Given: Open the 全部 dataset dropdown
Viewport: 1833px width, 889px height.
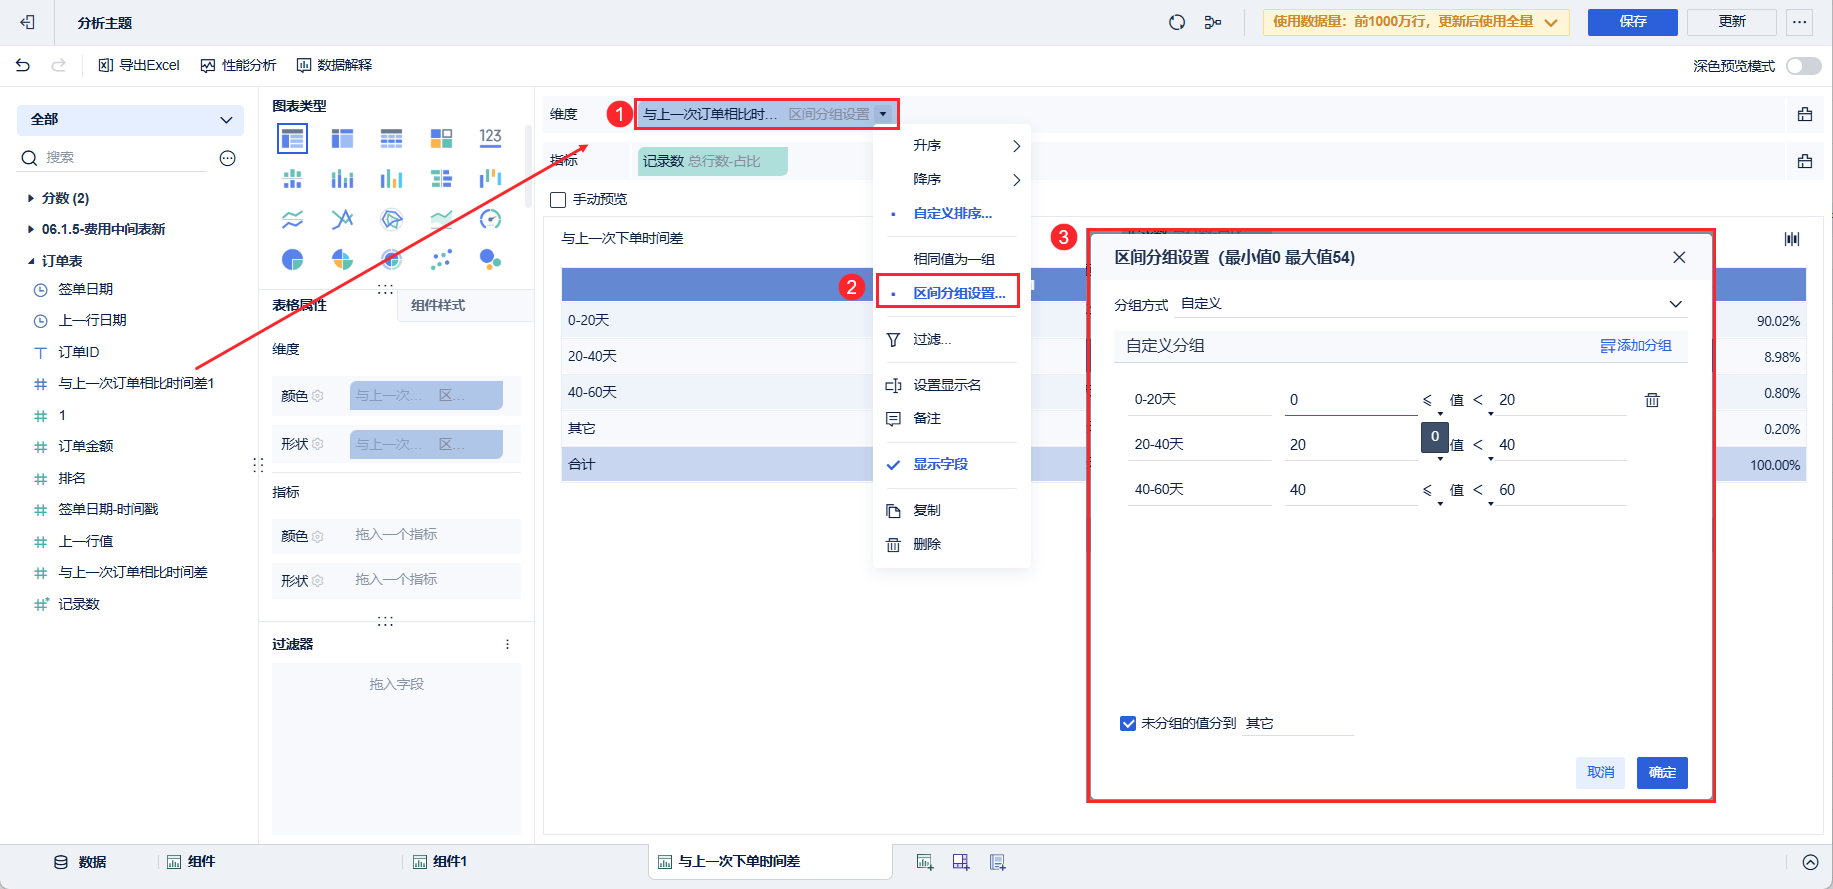Looking at the screenshot, I should (130, 120).
